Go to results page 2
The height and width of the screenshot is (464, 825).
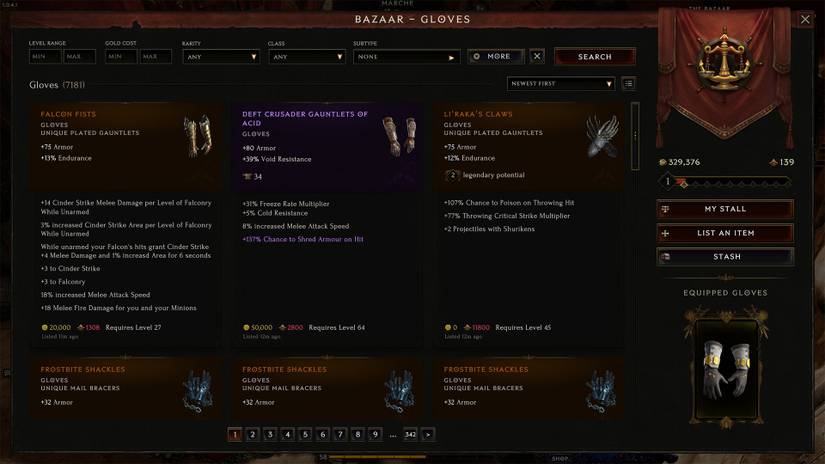pyautogui.click(x=253, y=434)
